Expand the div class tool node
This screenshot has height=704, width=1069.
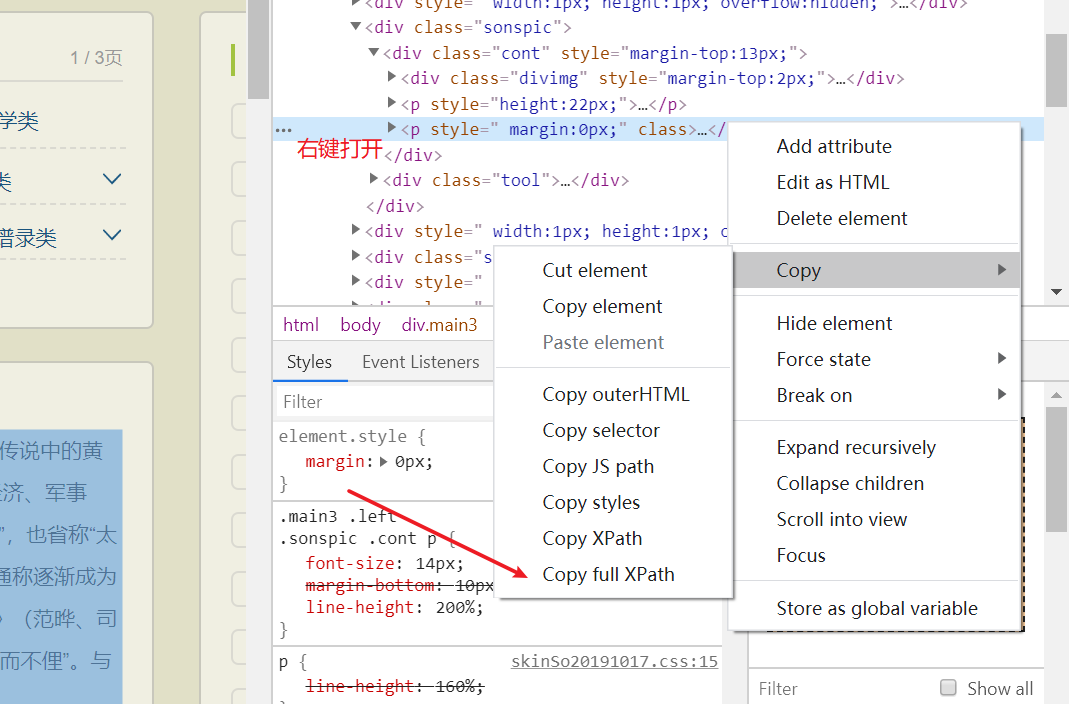[x=374, y=179]
